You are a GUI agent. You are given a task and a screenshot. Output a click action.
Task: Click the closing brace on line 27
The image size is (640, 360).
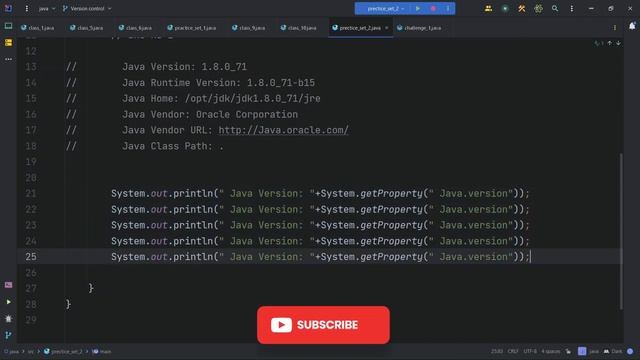point(91,289)
